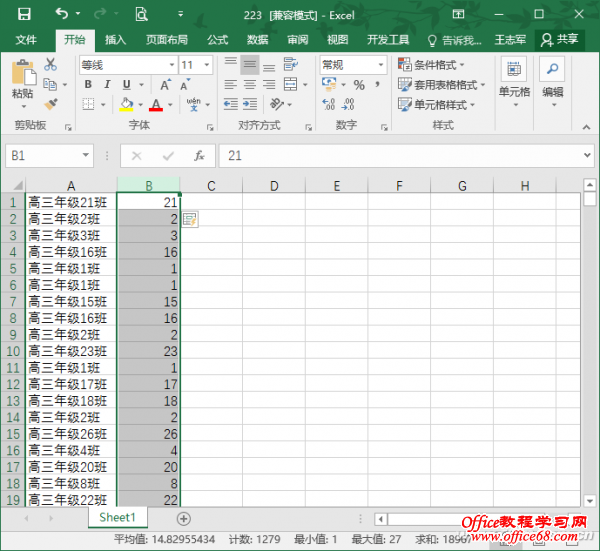Click the Paste clipboard icon
Viewport: 600px width, 551px height.
point(22,78)
